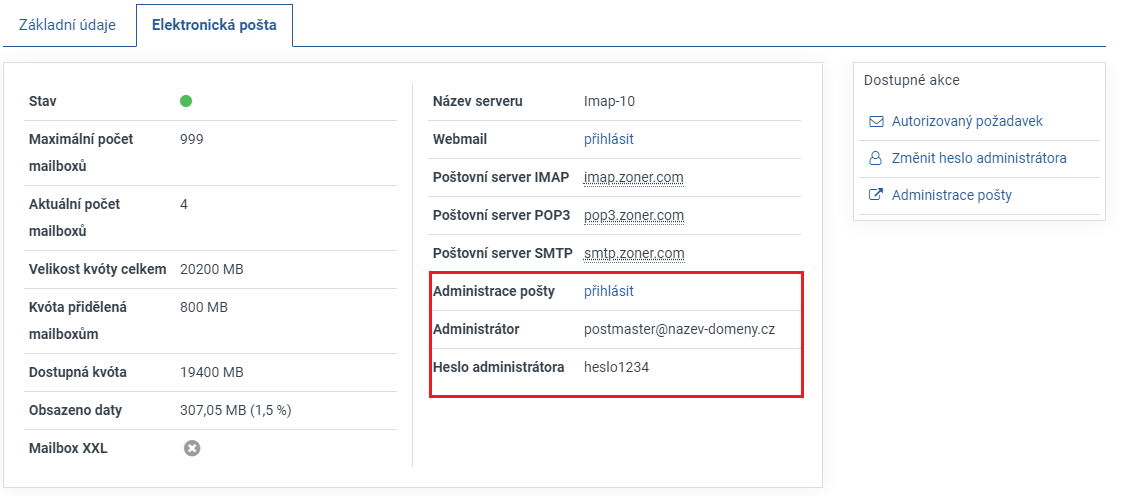This screenshot has height=496, width=1122.
Task: Choose Změnit heslo administrátora action
Action: 979,158
